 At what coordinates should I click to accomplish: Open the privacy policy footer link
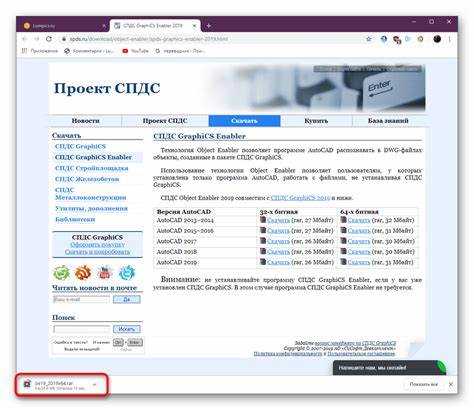(x=288, y=354)
